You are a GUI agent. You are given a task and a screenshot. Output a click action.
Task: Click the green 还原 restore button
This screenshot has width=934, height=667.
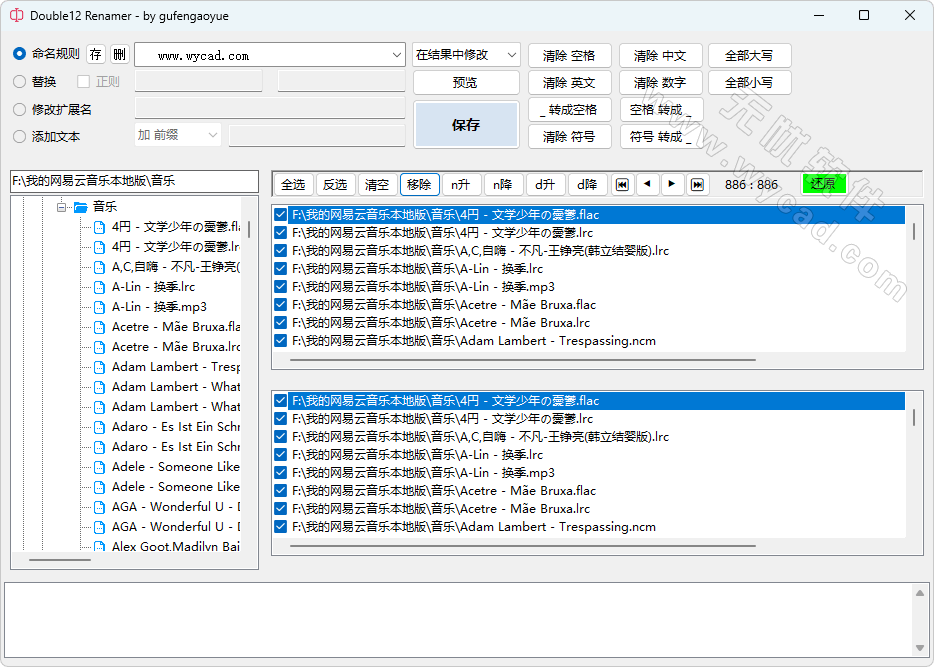(827, 184)
